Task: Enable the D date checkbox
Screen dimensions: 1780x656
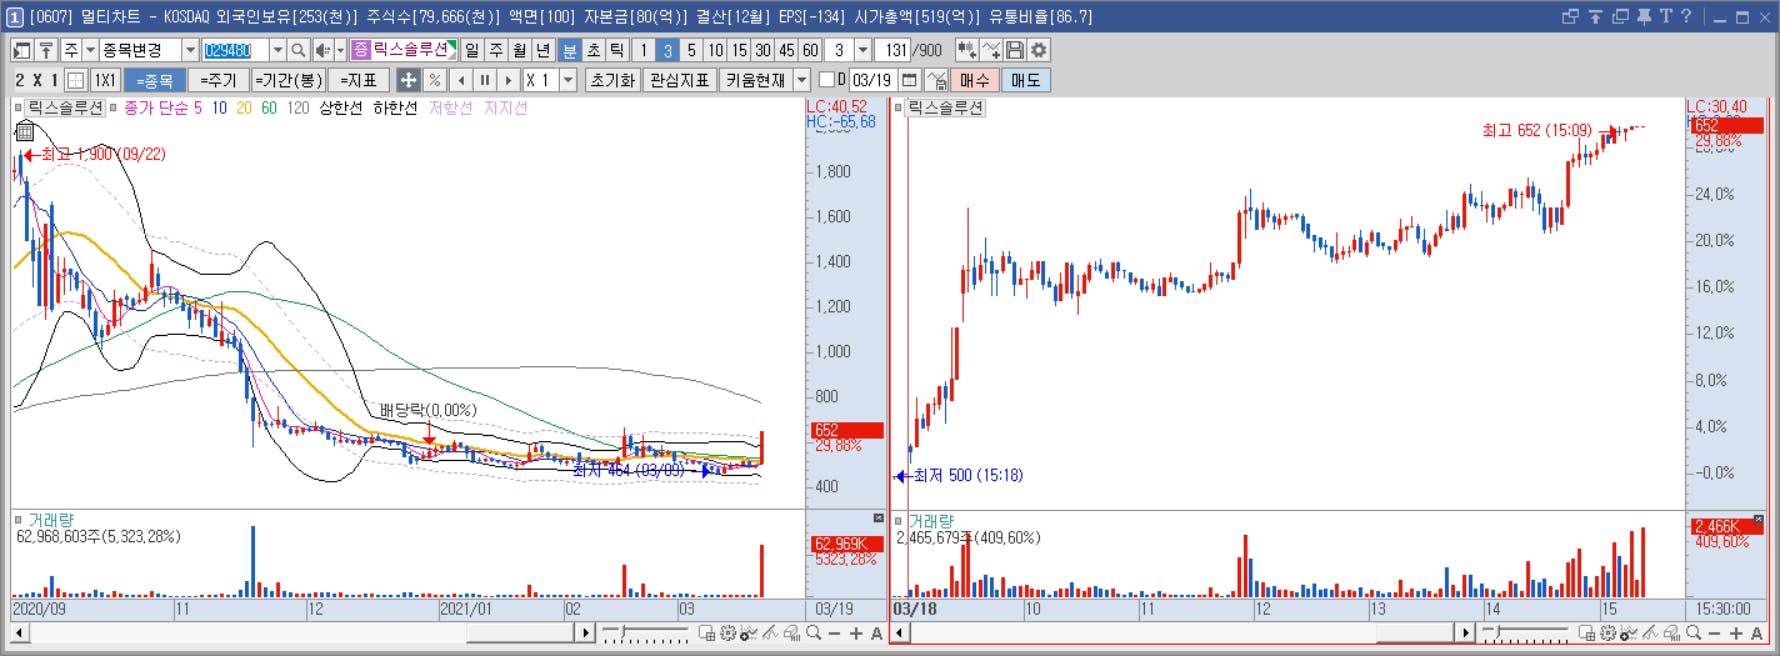Action: [x=827, y=80]
